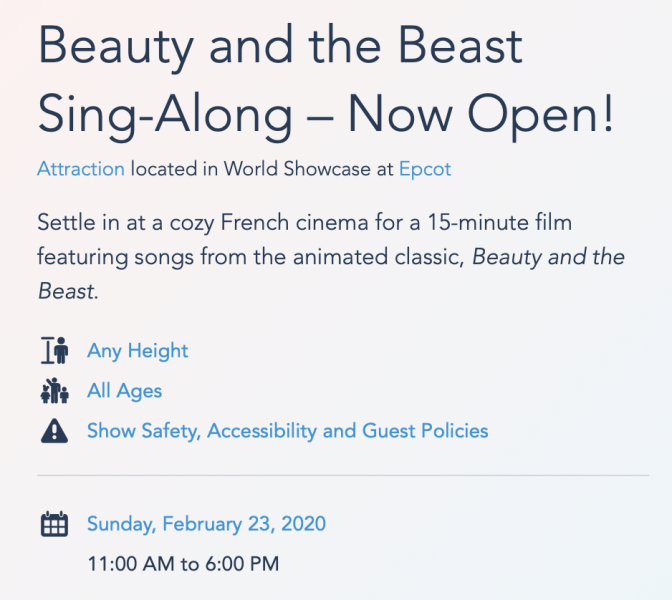Click the horizontal divider above the date
The image size is (672, 600).
coord(343,475)
